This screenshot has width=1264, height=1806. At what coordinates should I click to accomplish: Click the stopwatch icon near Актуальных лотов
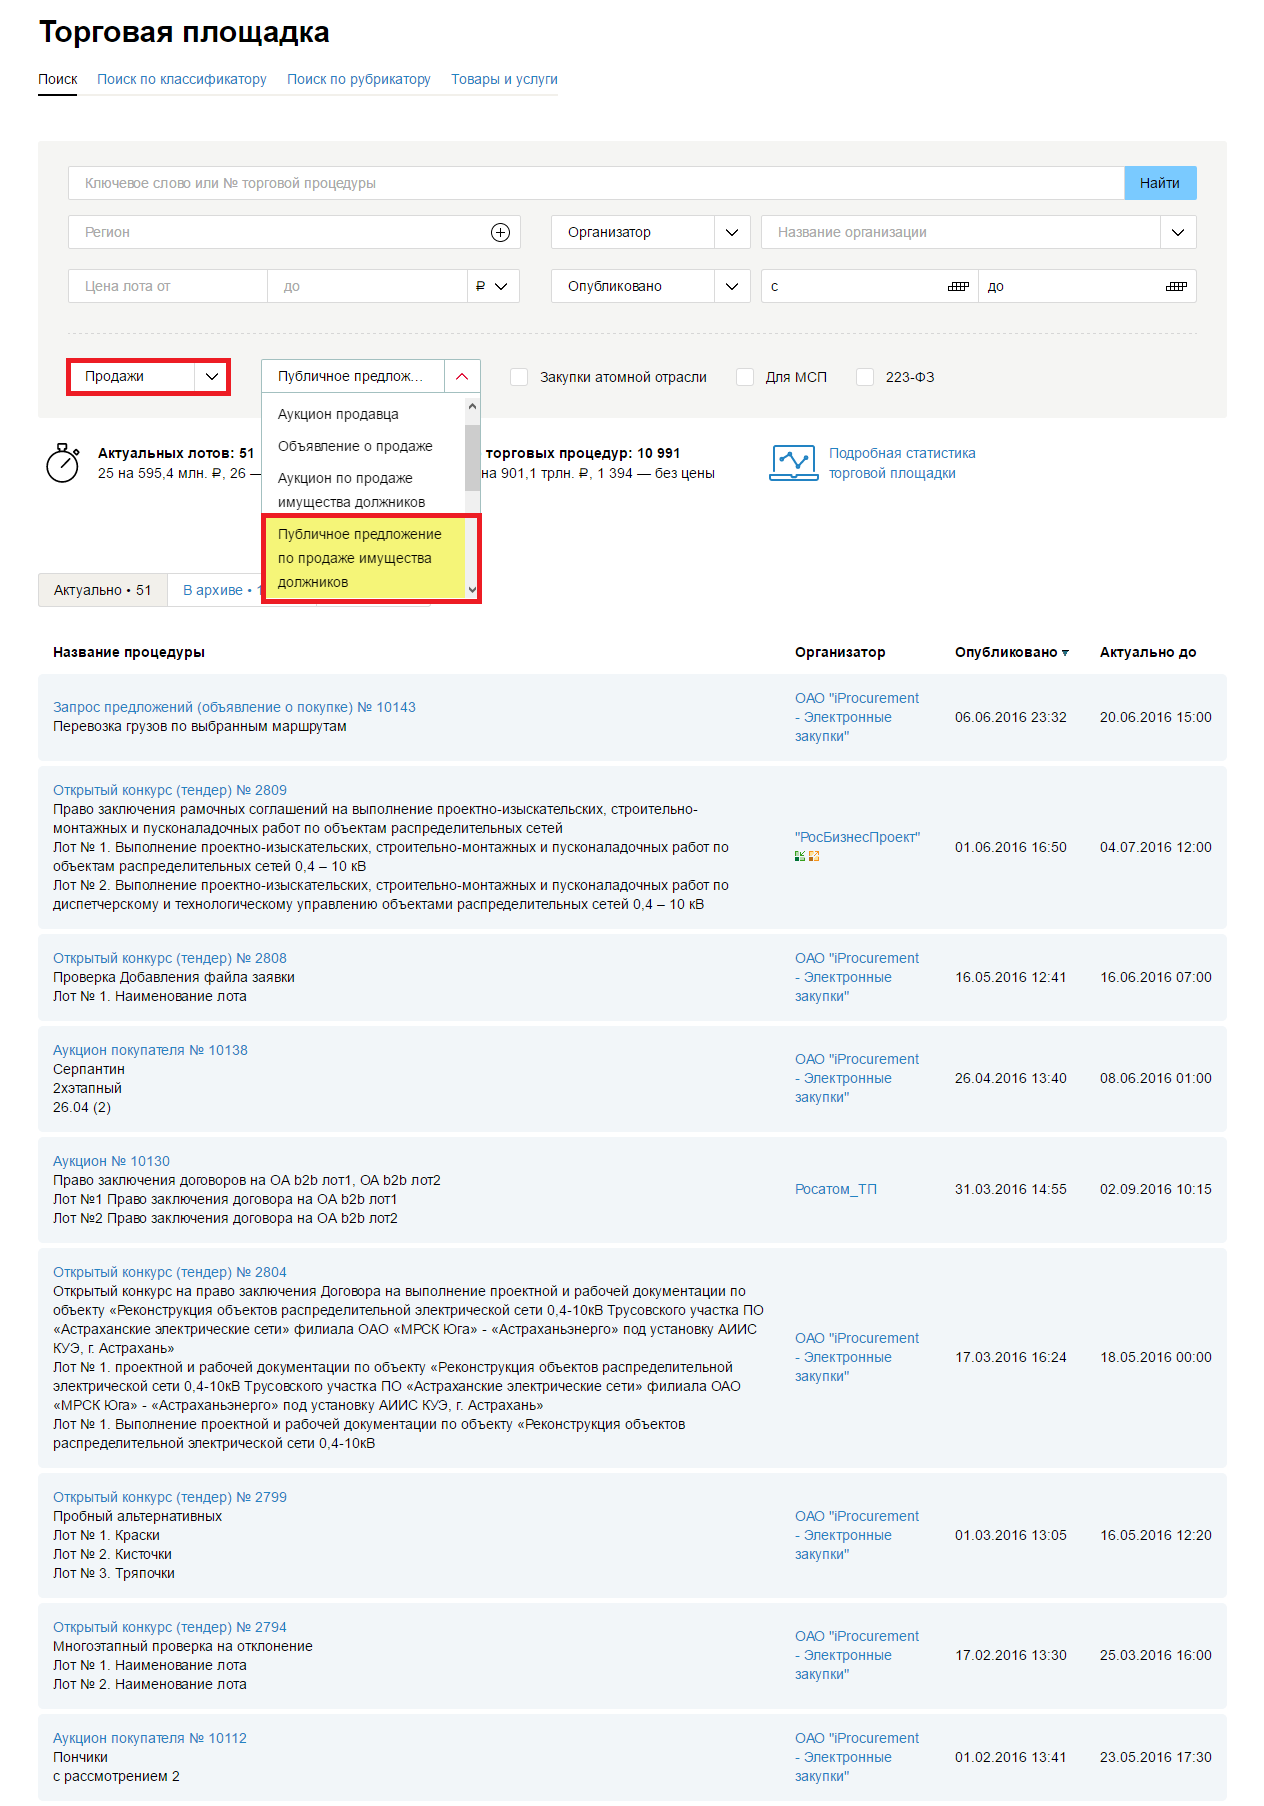pos(63,463)
